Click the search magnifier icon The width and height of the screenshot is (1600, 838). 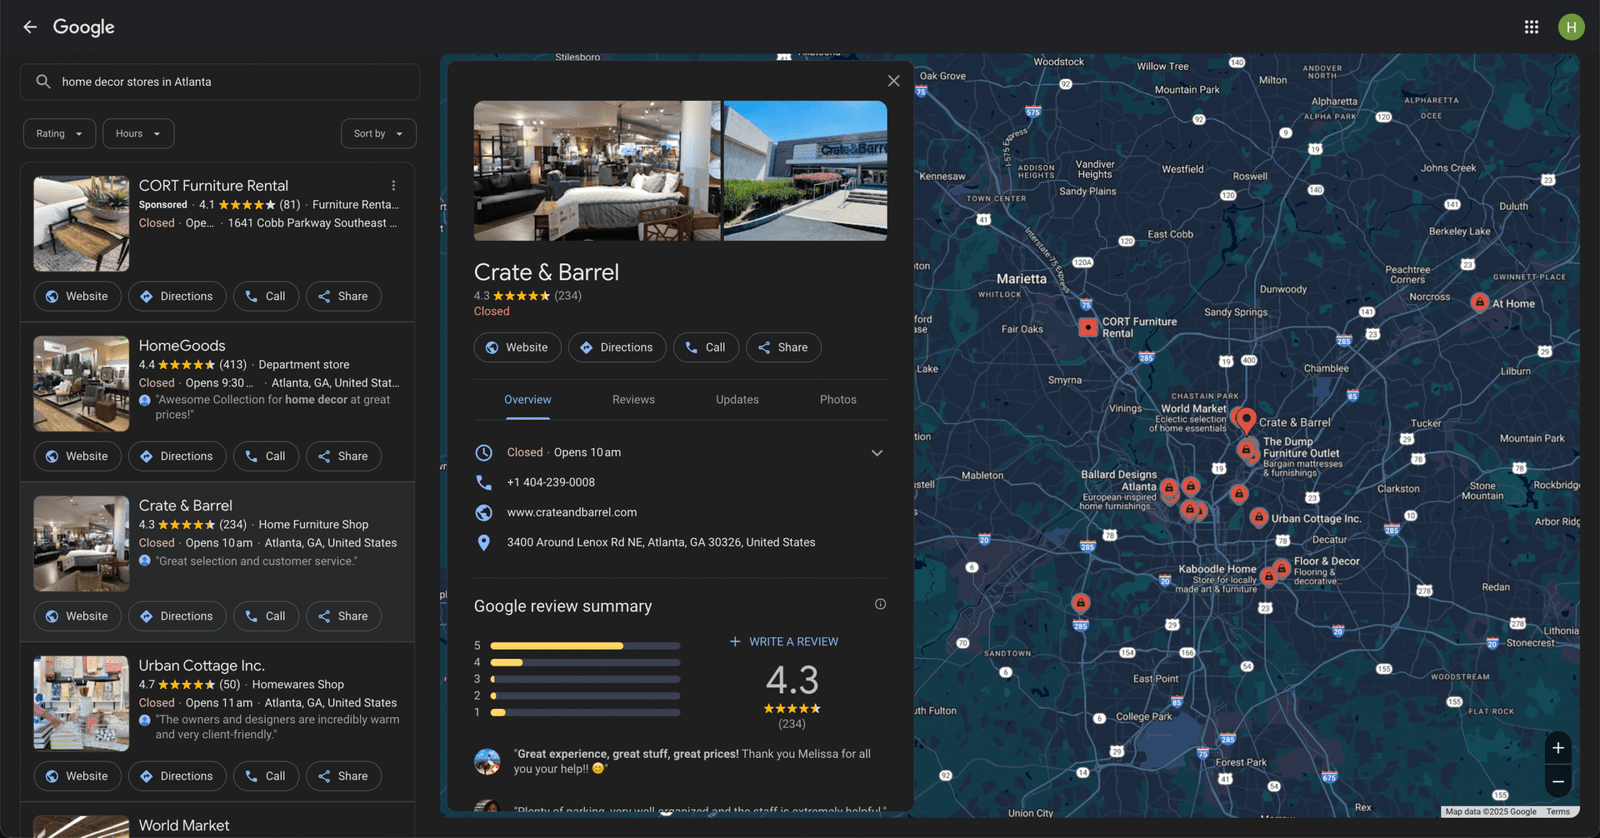coord(43,82)
